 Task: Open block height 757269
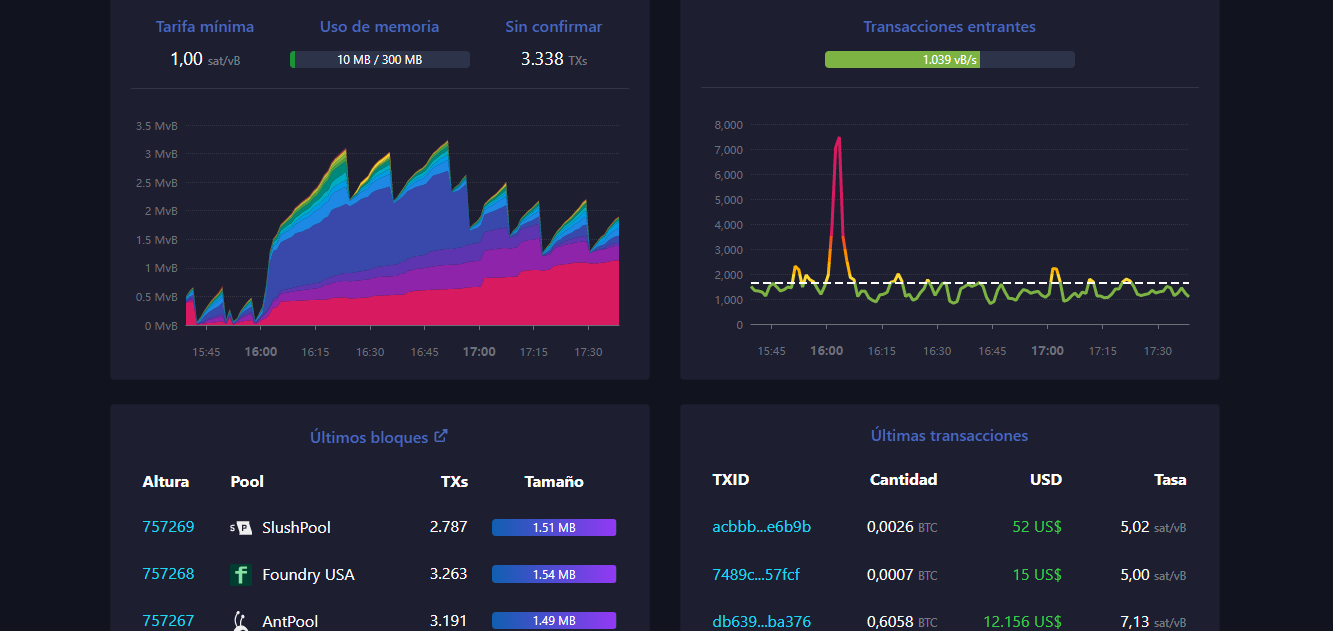pos(168,527)
